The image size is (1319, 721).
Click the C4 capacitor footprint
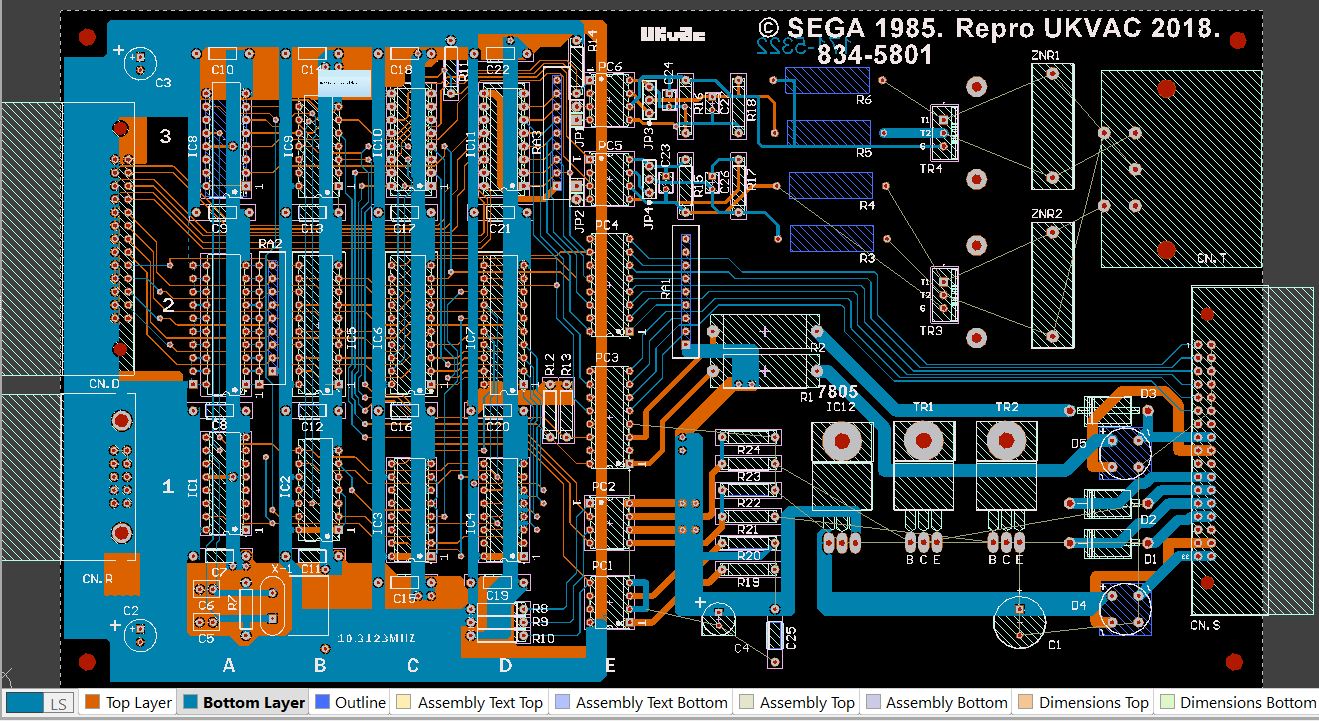(716, 619)
